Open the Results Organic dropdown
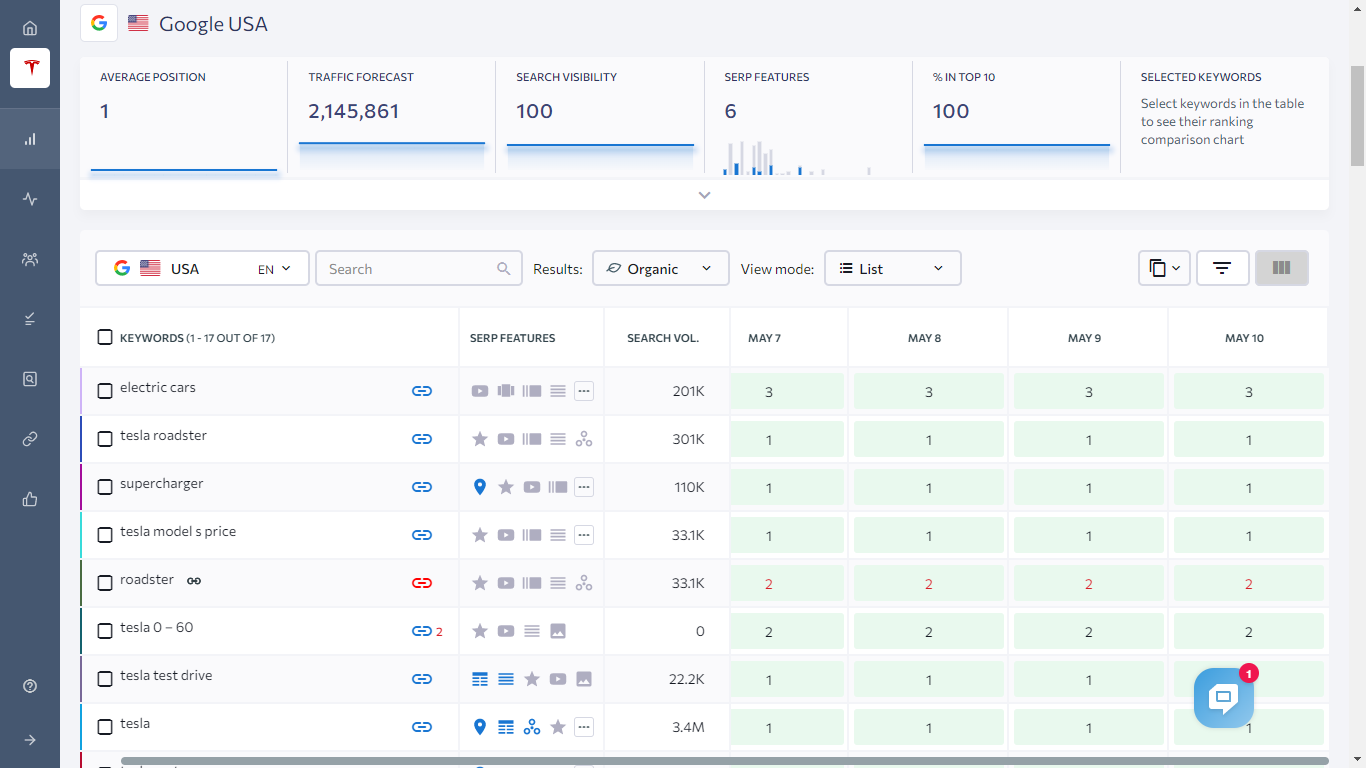Viewport: 1366px width, 768px height. coord(660,268)
